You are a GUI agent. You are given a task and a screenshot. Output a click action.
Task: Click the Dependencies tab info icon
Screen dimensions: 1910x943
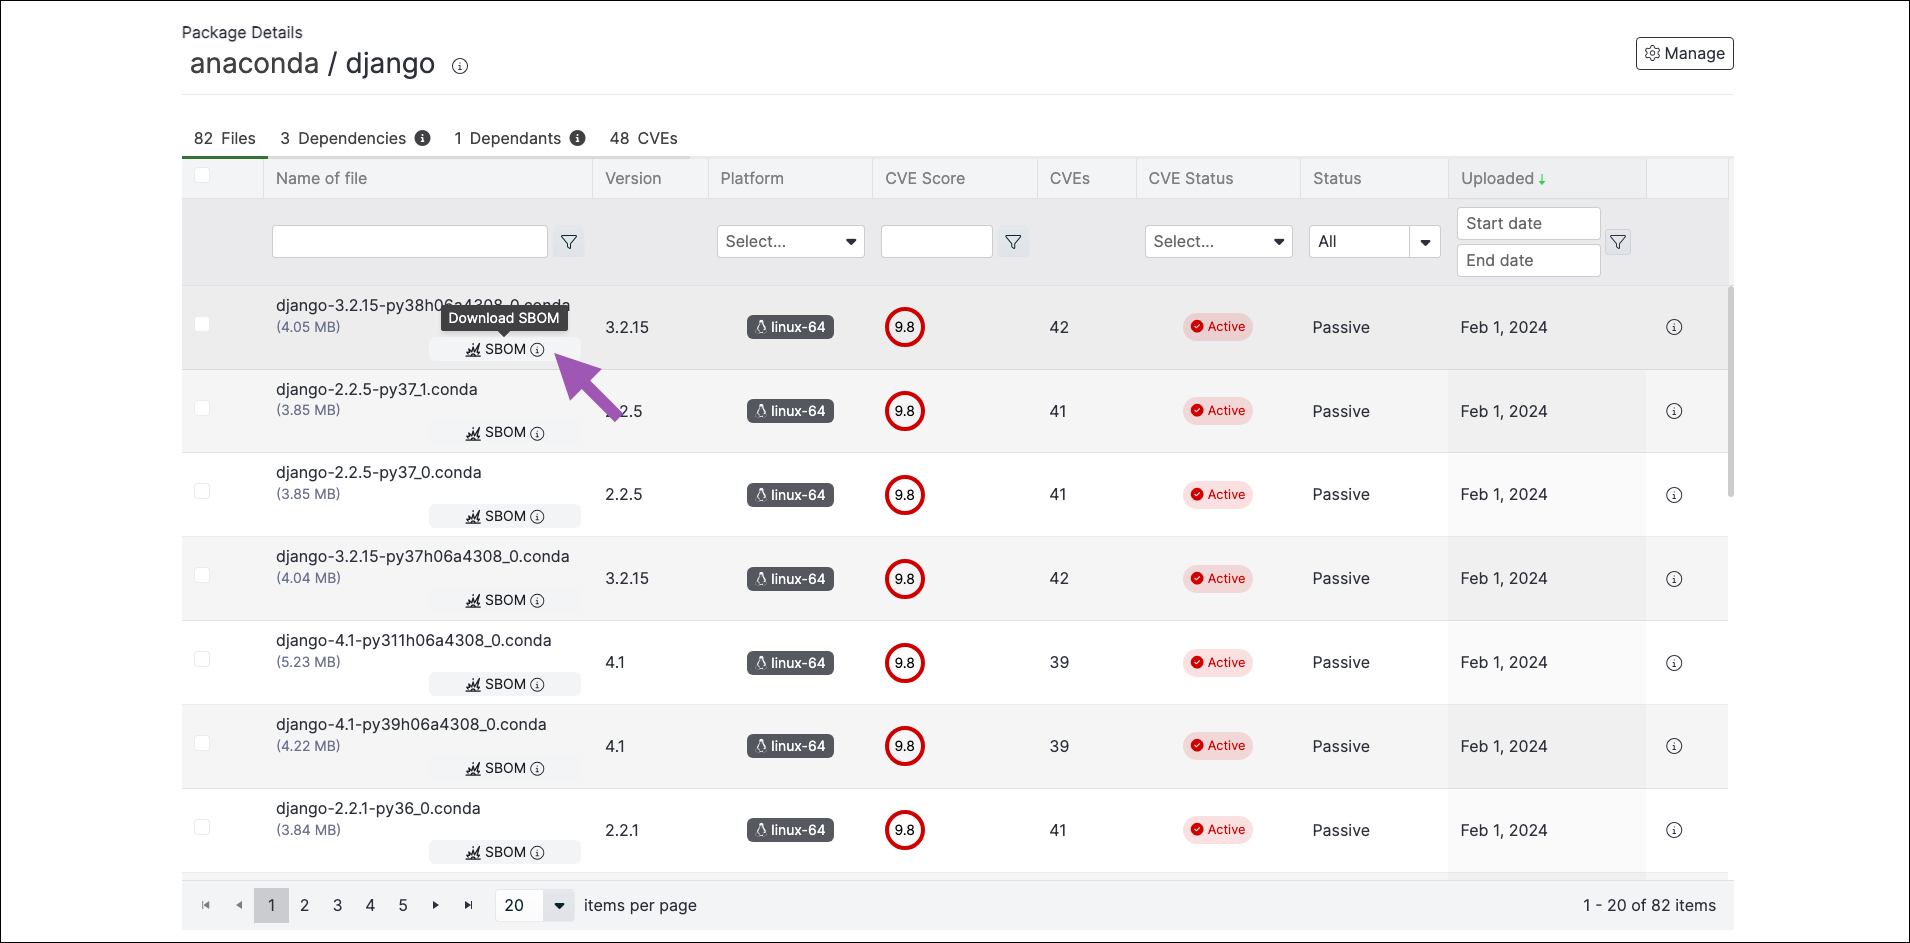click(423, 138)
